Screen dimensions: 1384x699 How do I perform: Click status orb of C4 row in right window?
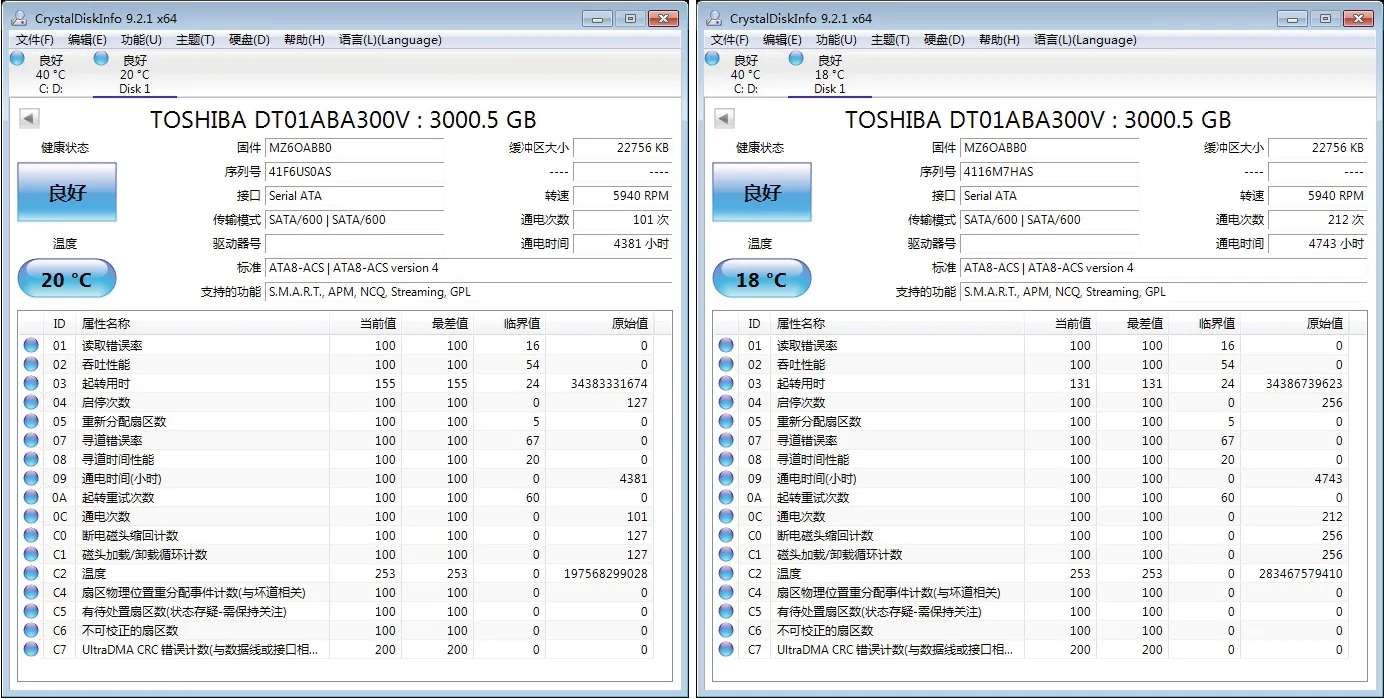click(x=726, y=593)
